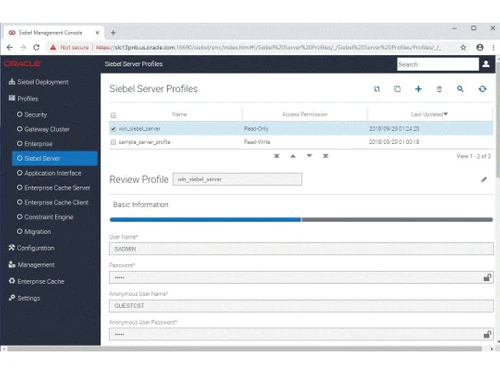Click the vertical page scrollbar
This screenshot has width=500, height=375.
(498, 120)
